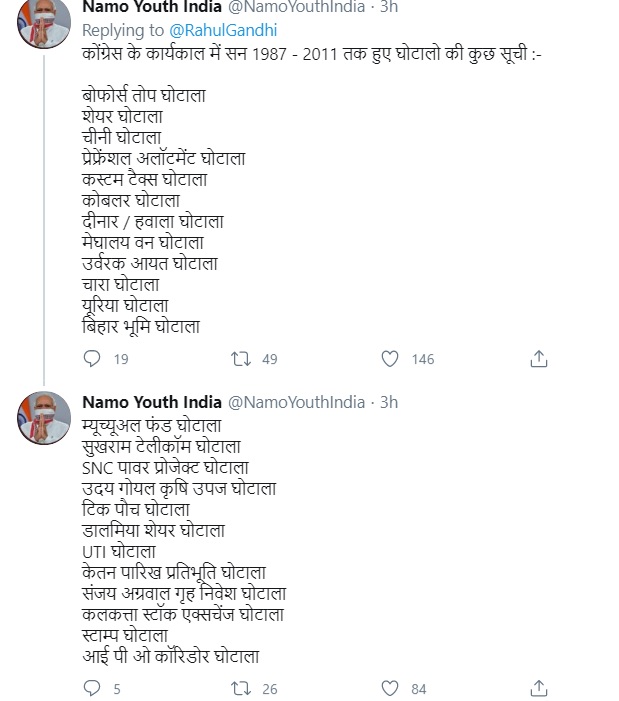Viewport: 619px width, 701px height.
Task: Open the second tweet's @NamoYouthIndia handle
Action: pyautogui.click(x=297, y=402)
